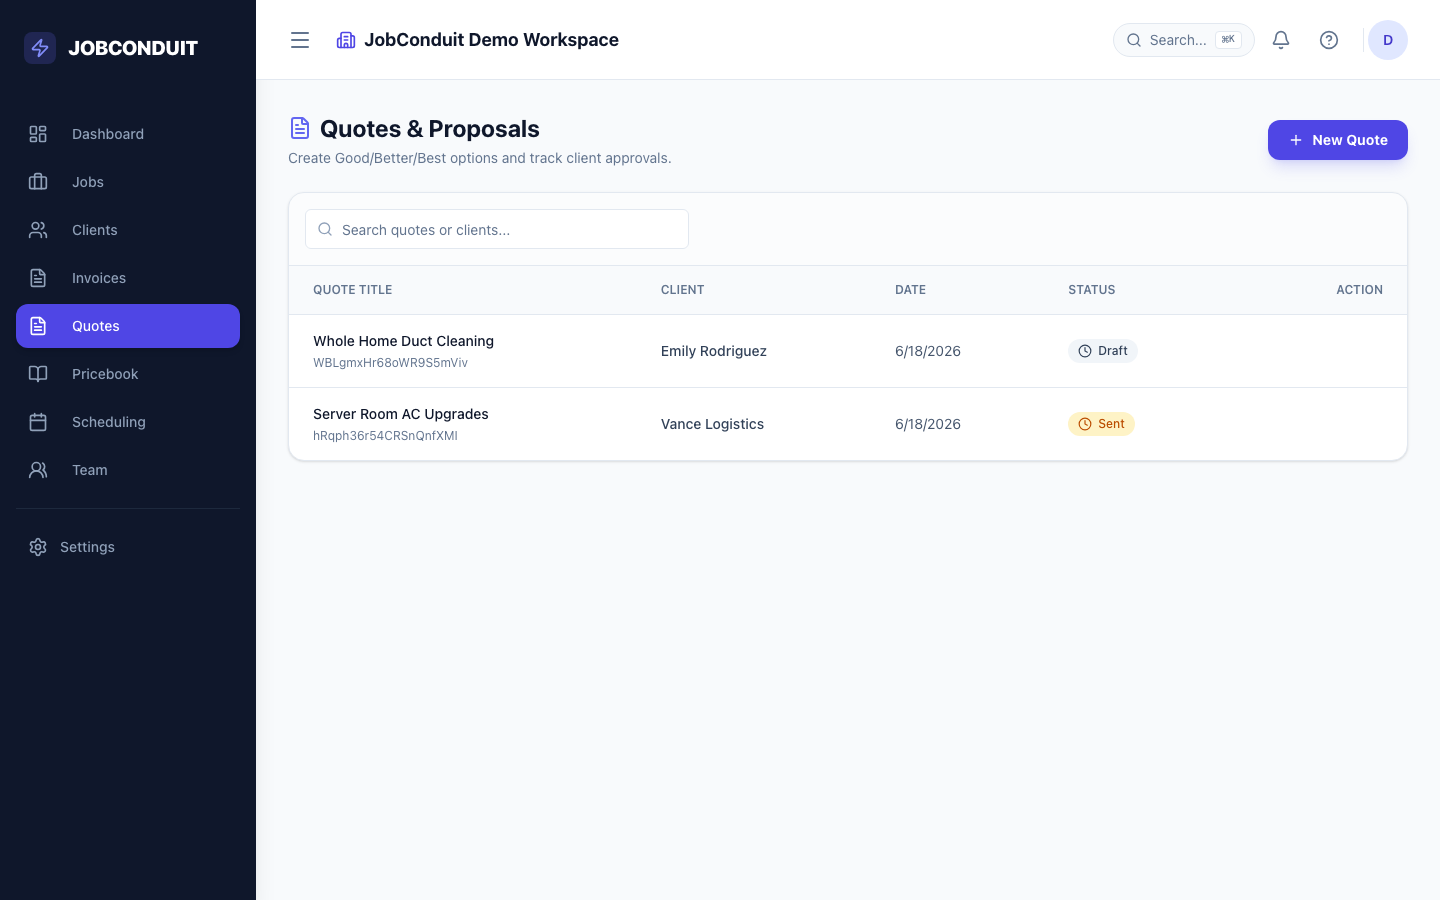This screenshot has height=900, width=1440.
Task: Click the JobConduit lightning bolt logo
Action: [x=40, y=48]
